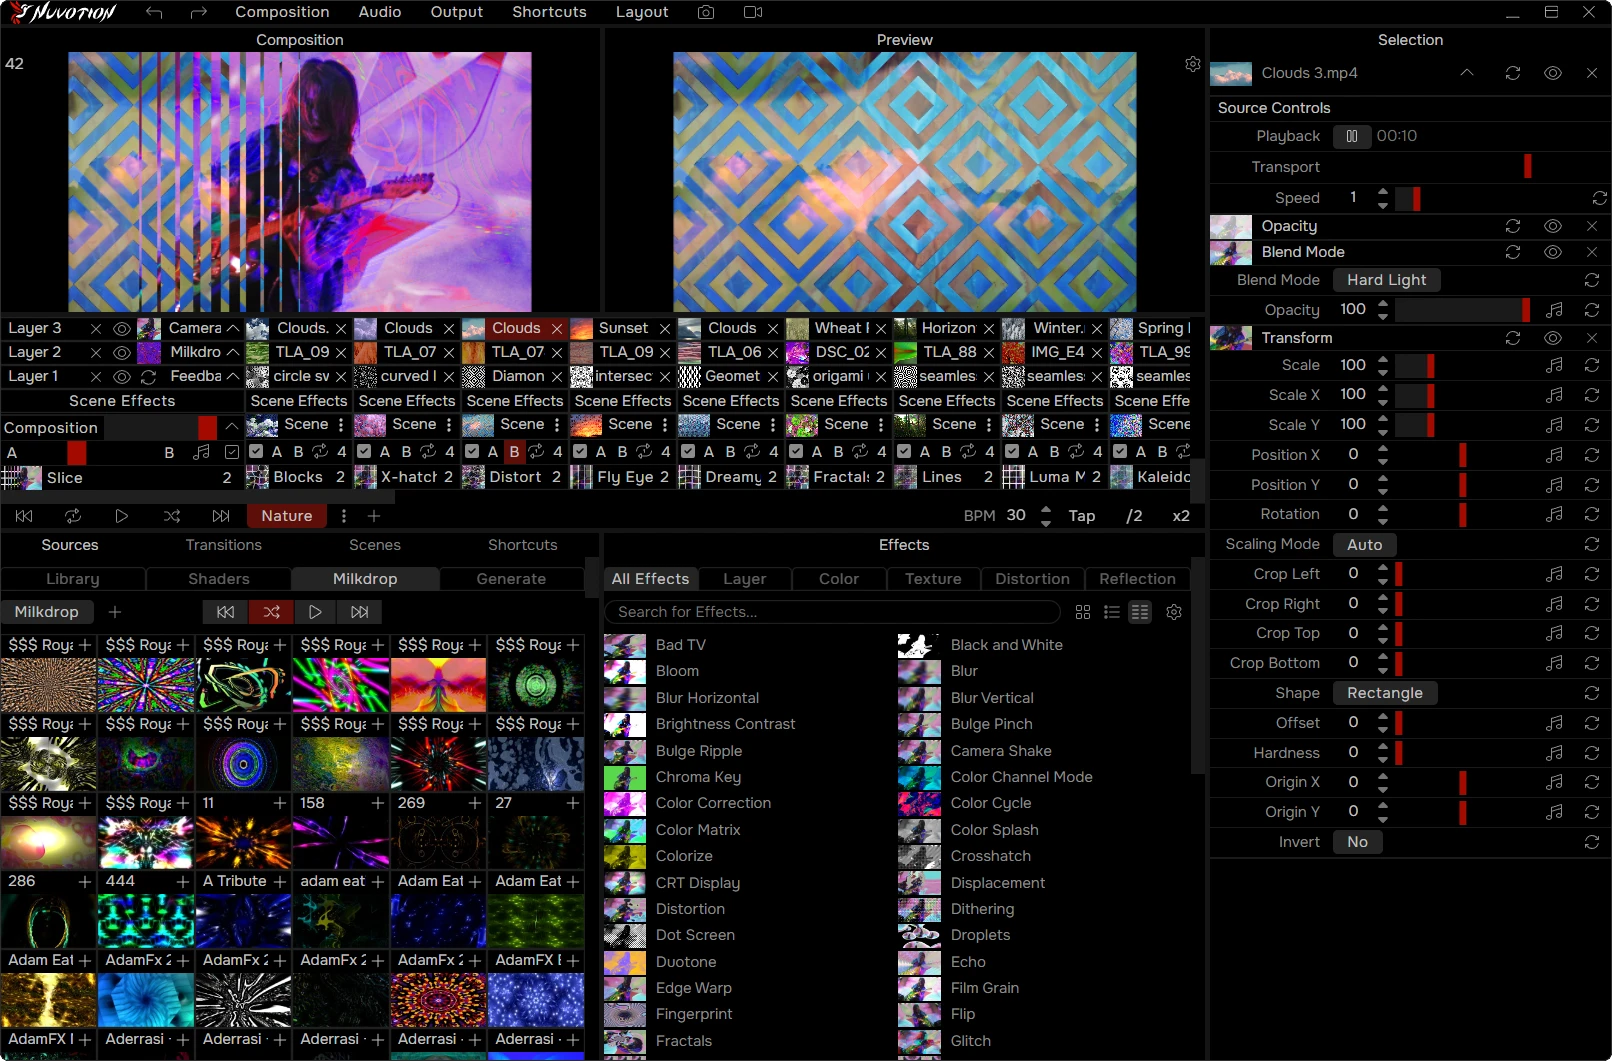
Task: Switch to the Transitions tab
Action: pyautogui.click(x=224, y=545)
